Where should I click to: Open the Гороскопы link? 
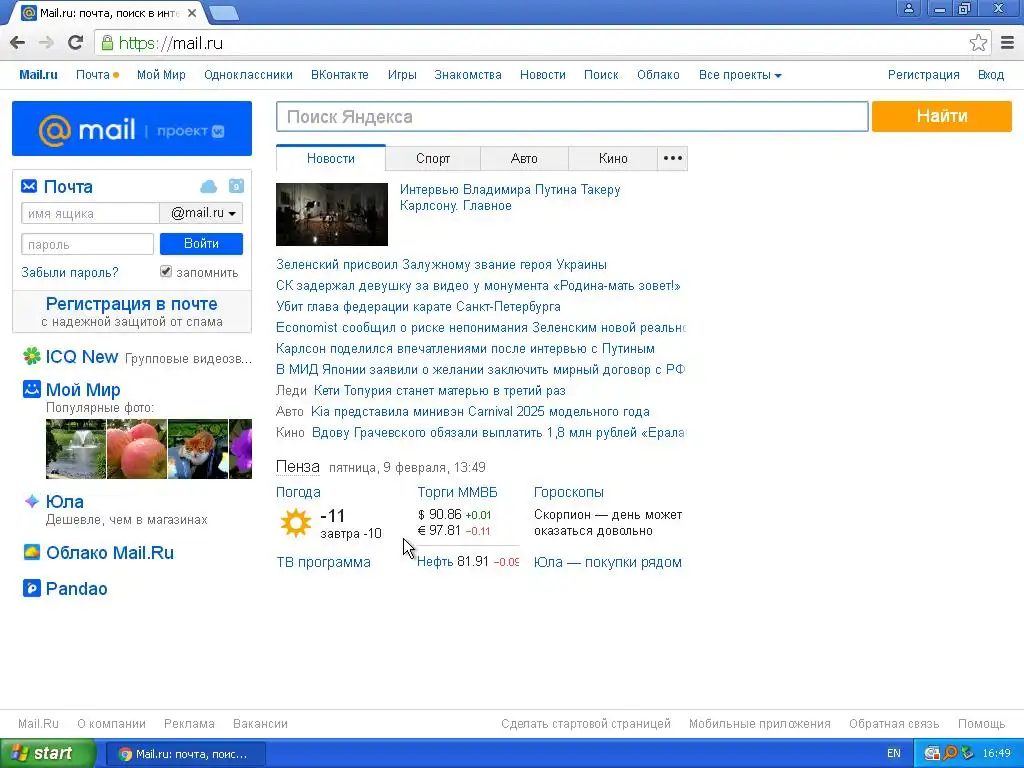569,492
